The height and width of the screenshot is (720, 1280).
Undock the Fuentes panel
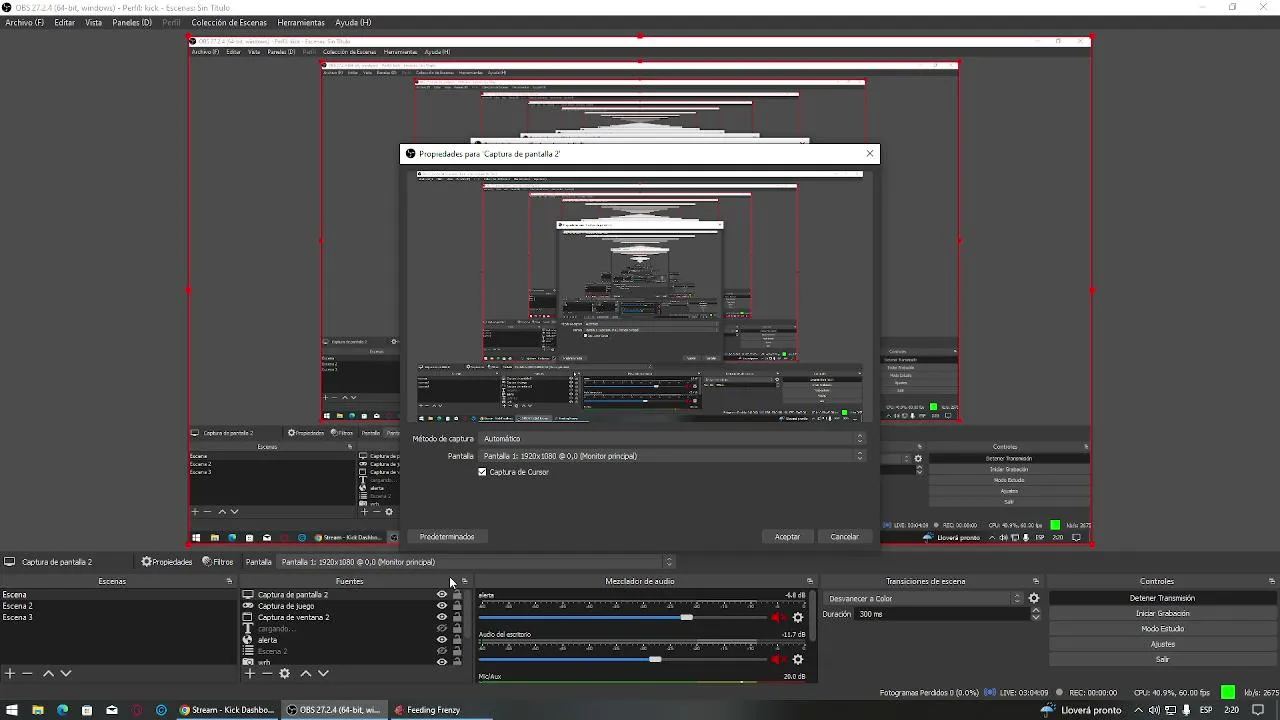464,581
